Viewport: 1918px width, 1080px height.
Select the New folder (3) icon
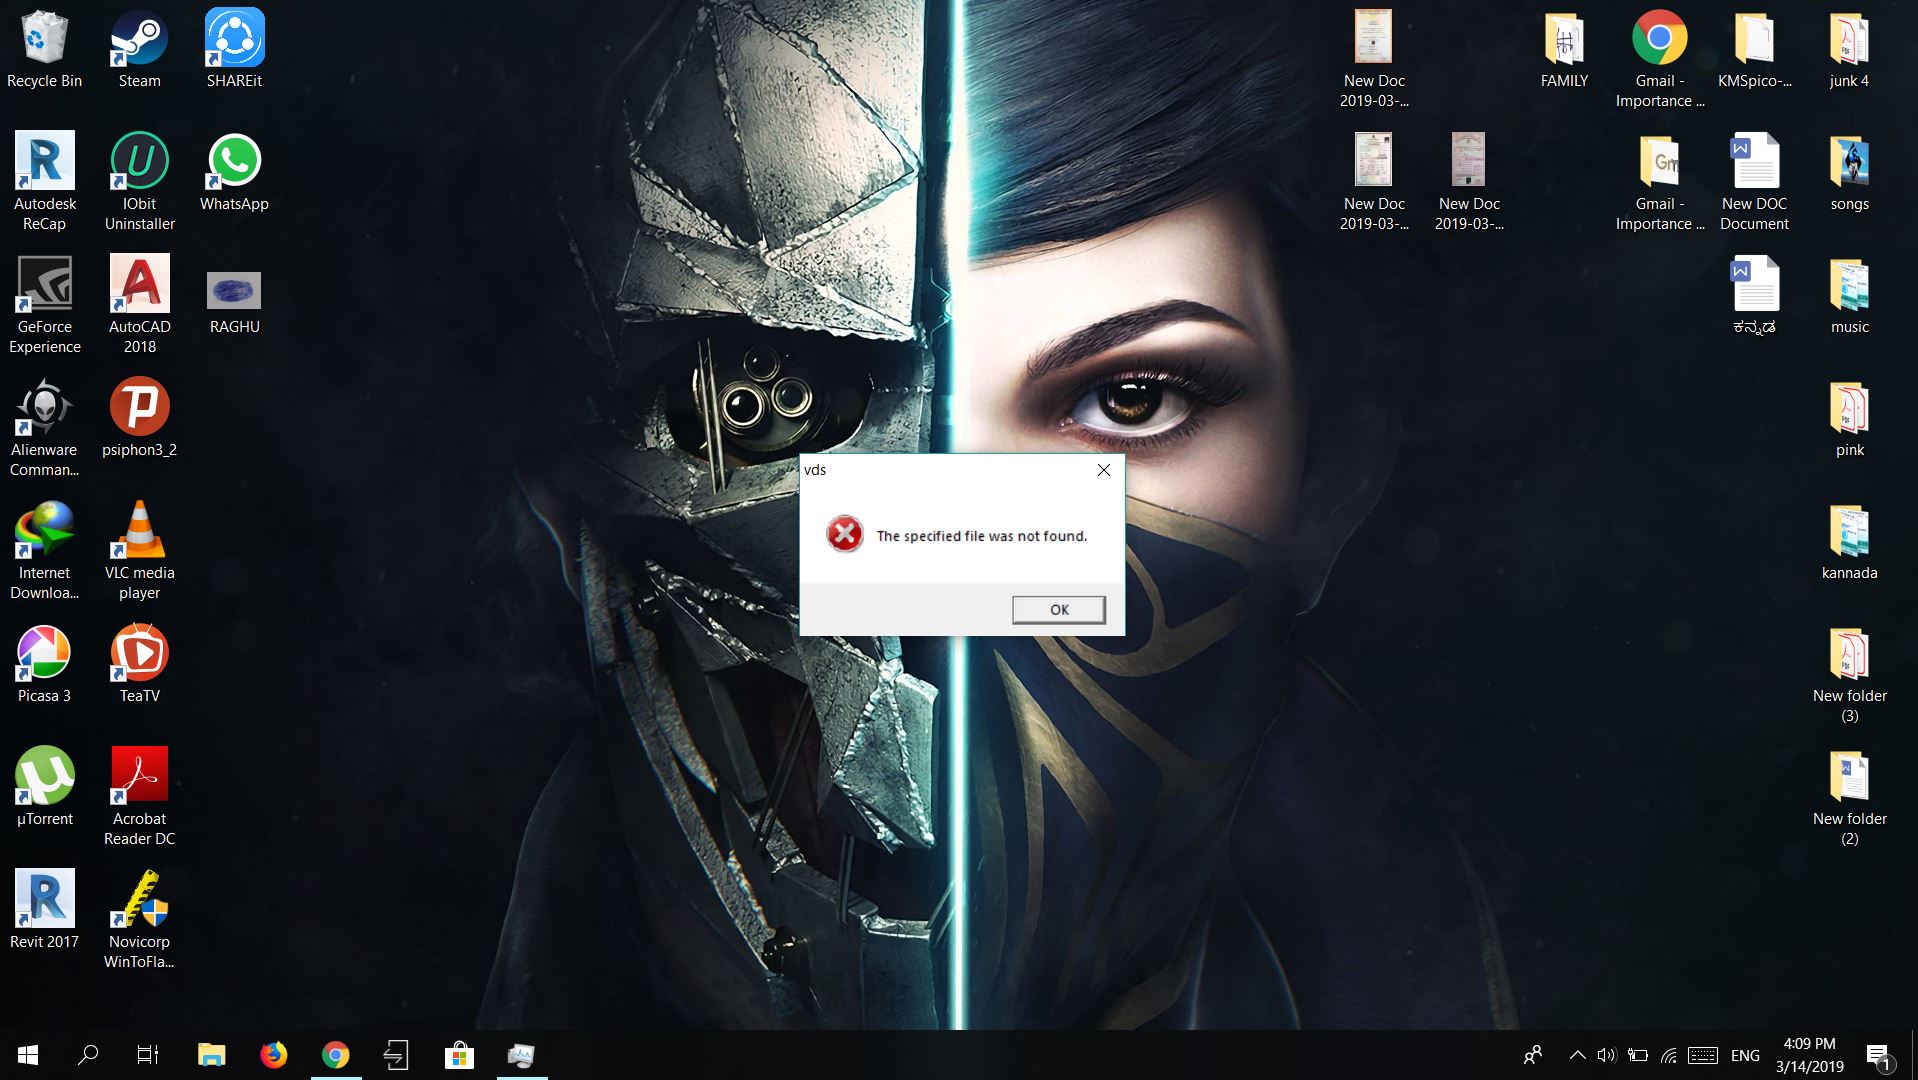[1849, 674]
